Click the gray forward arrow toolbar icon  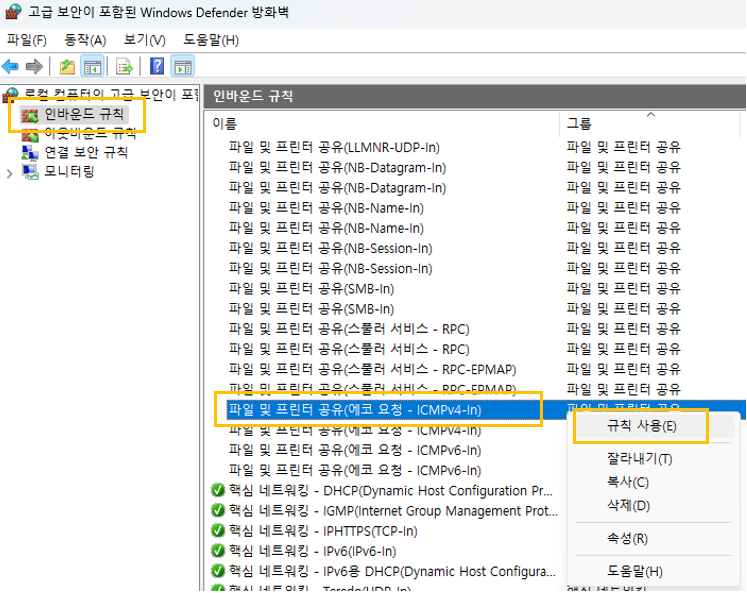click(x=34, y=67)
